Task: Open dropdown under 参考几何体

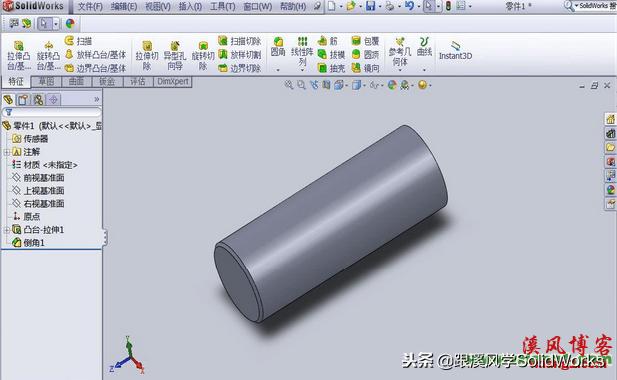Action: coord(400,70)
